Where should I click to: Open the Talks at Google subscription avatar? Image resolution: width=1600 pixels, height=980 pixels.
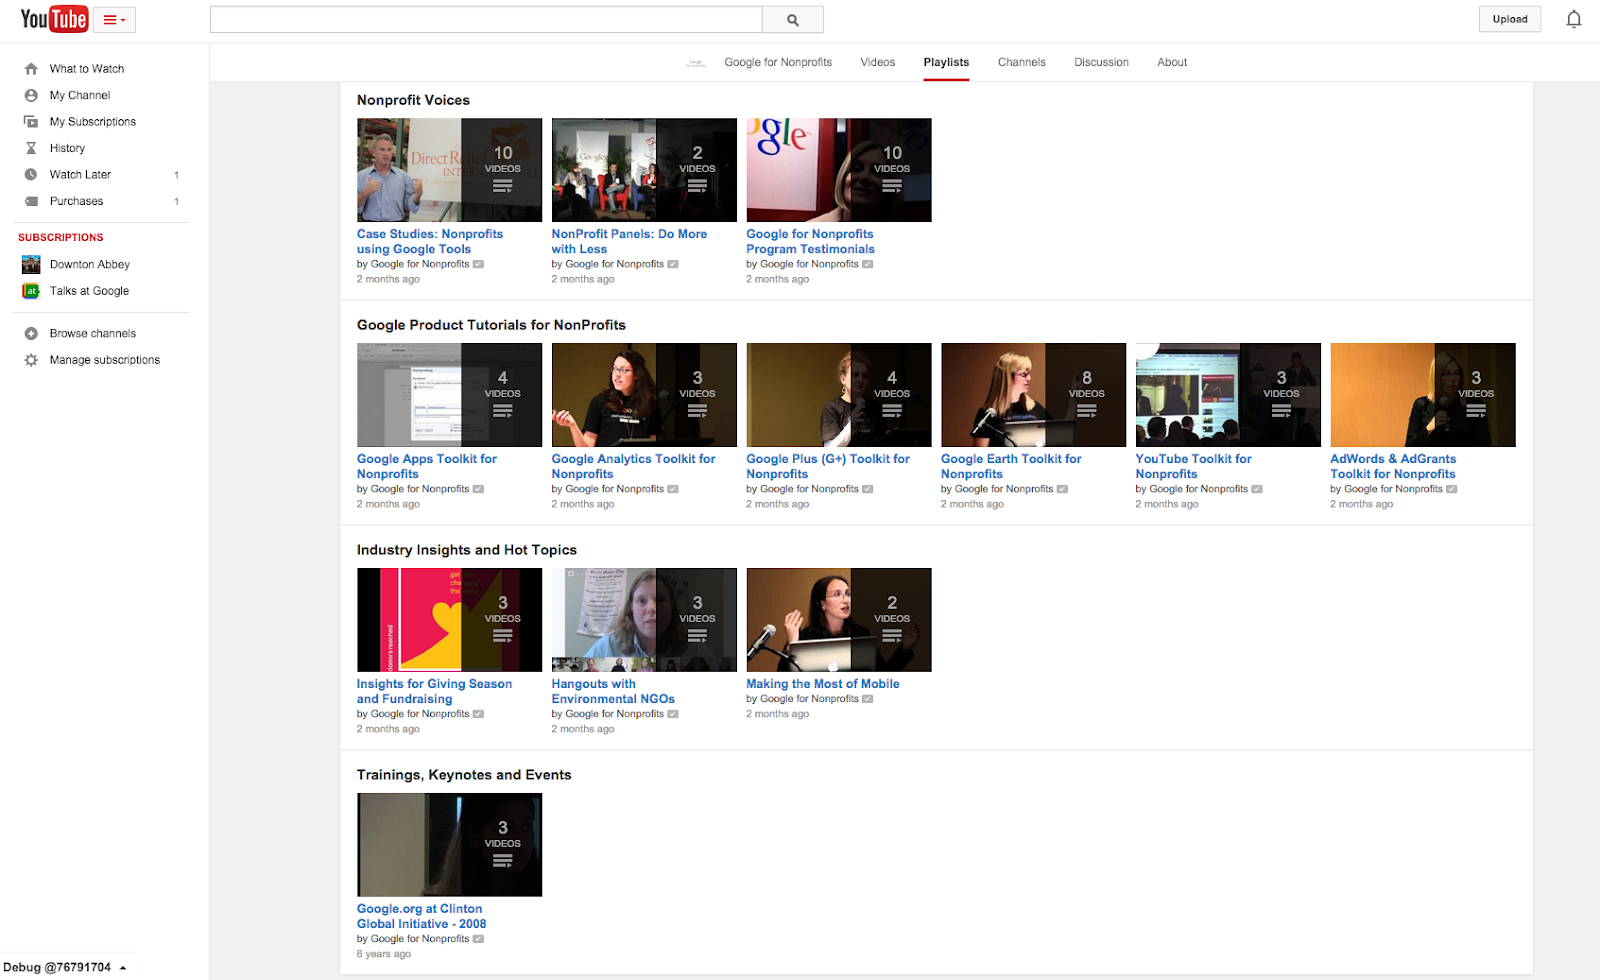(x=31, y=291)
